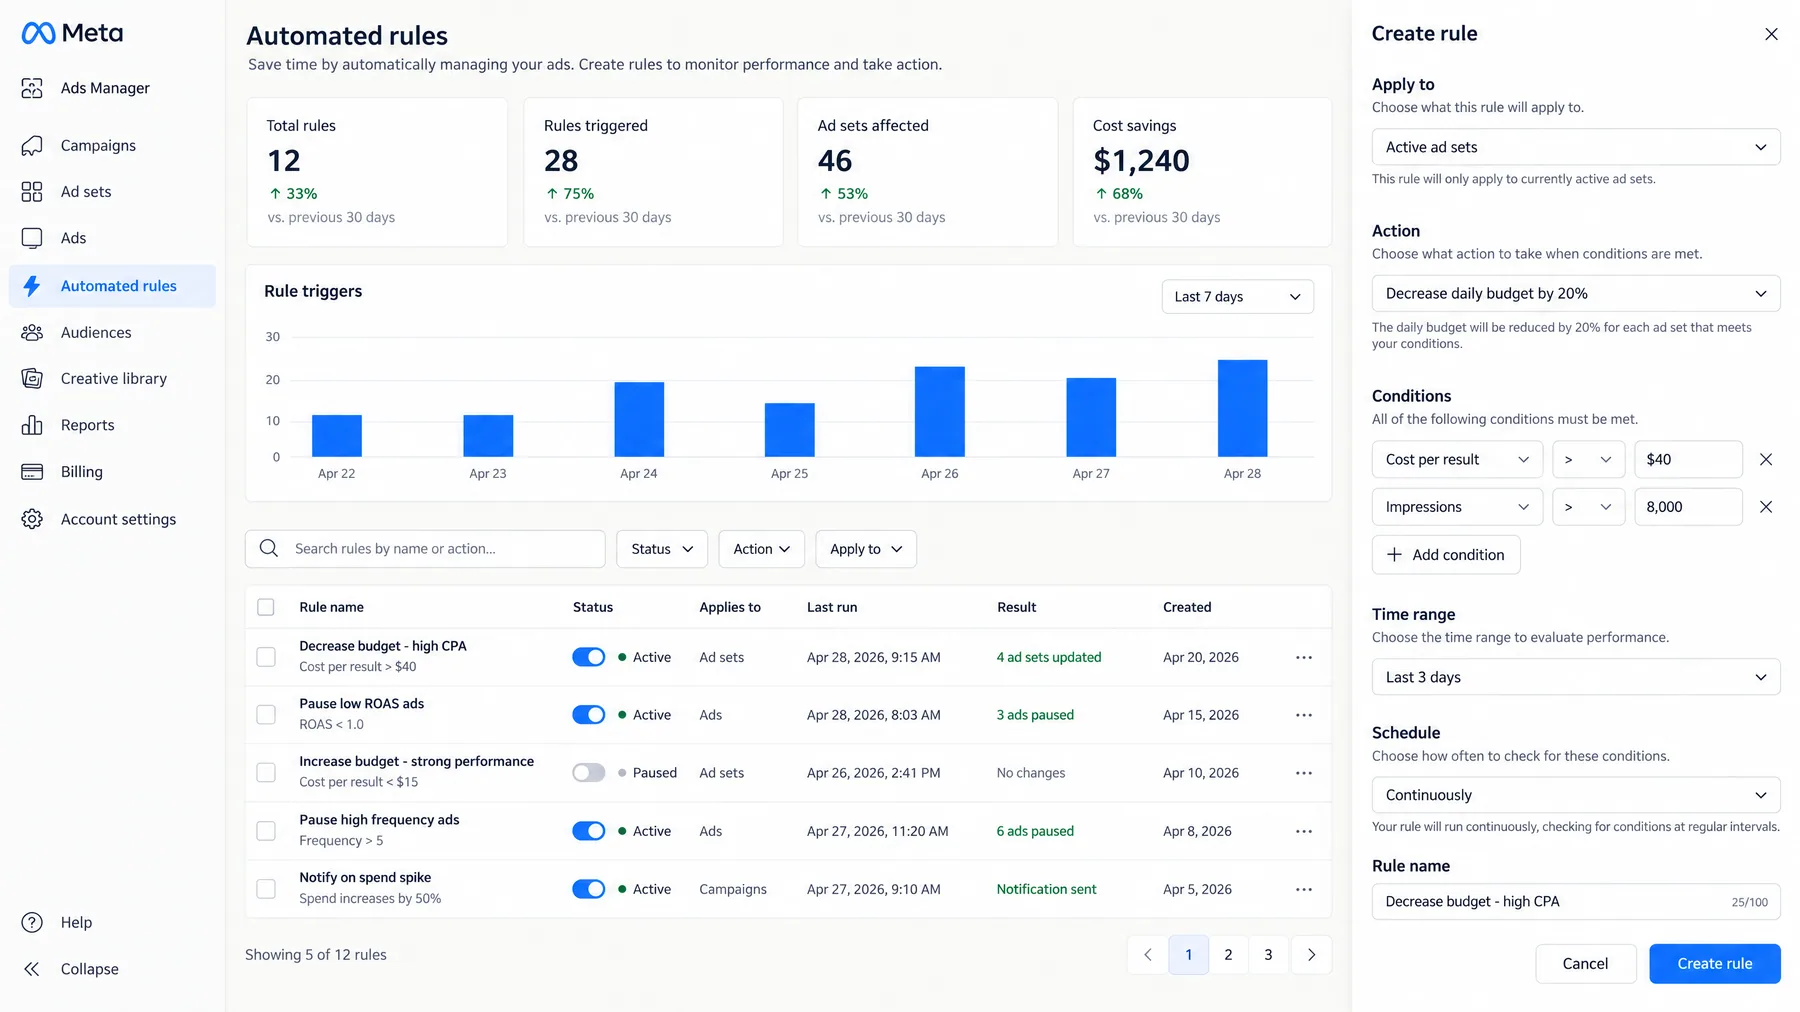The image size is (1800, 1012).
Task: Open the Audiences people icon
Action: pos(32,332)
